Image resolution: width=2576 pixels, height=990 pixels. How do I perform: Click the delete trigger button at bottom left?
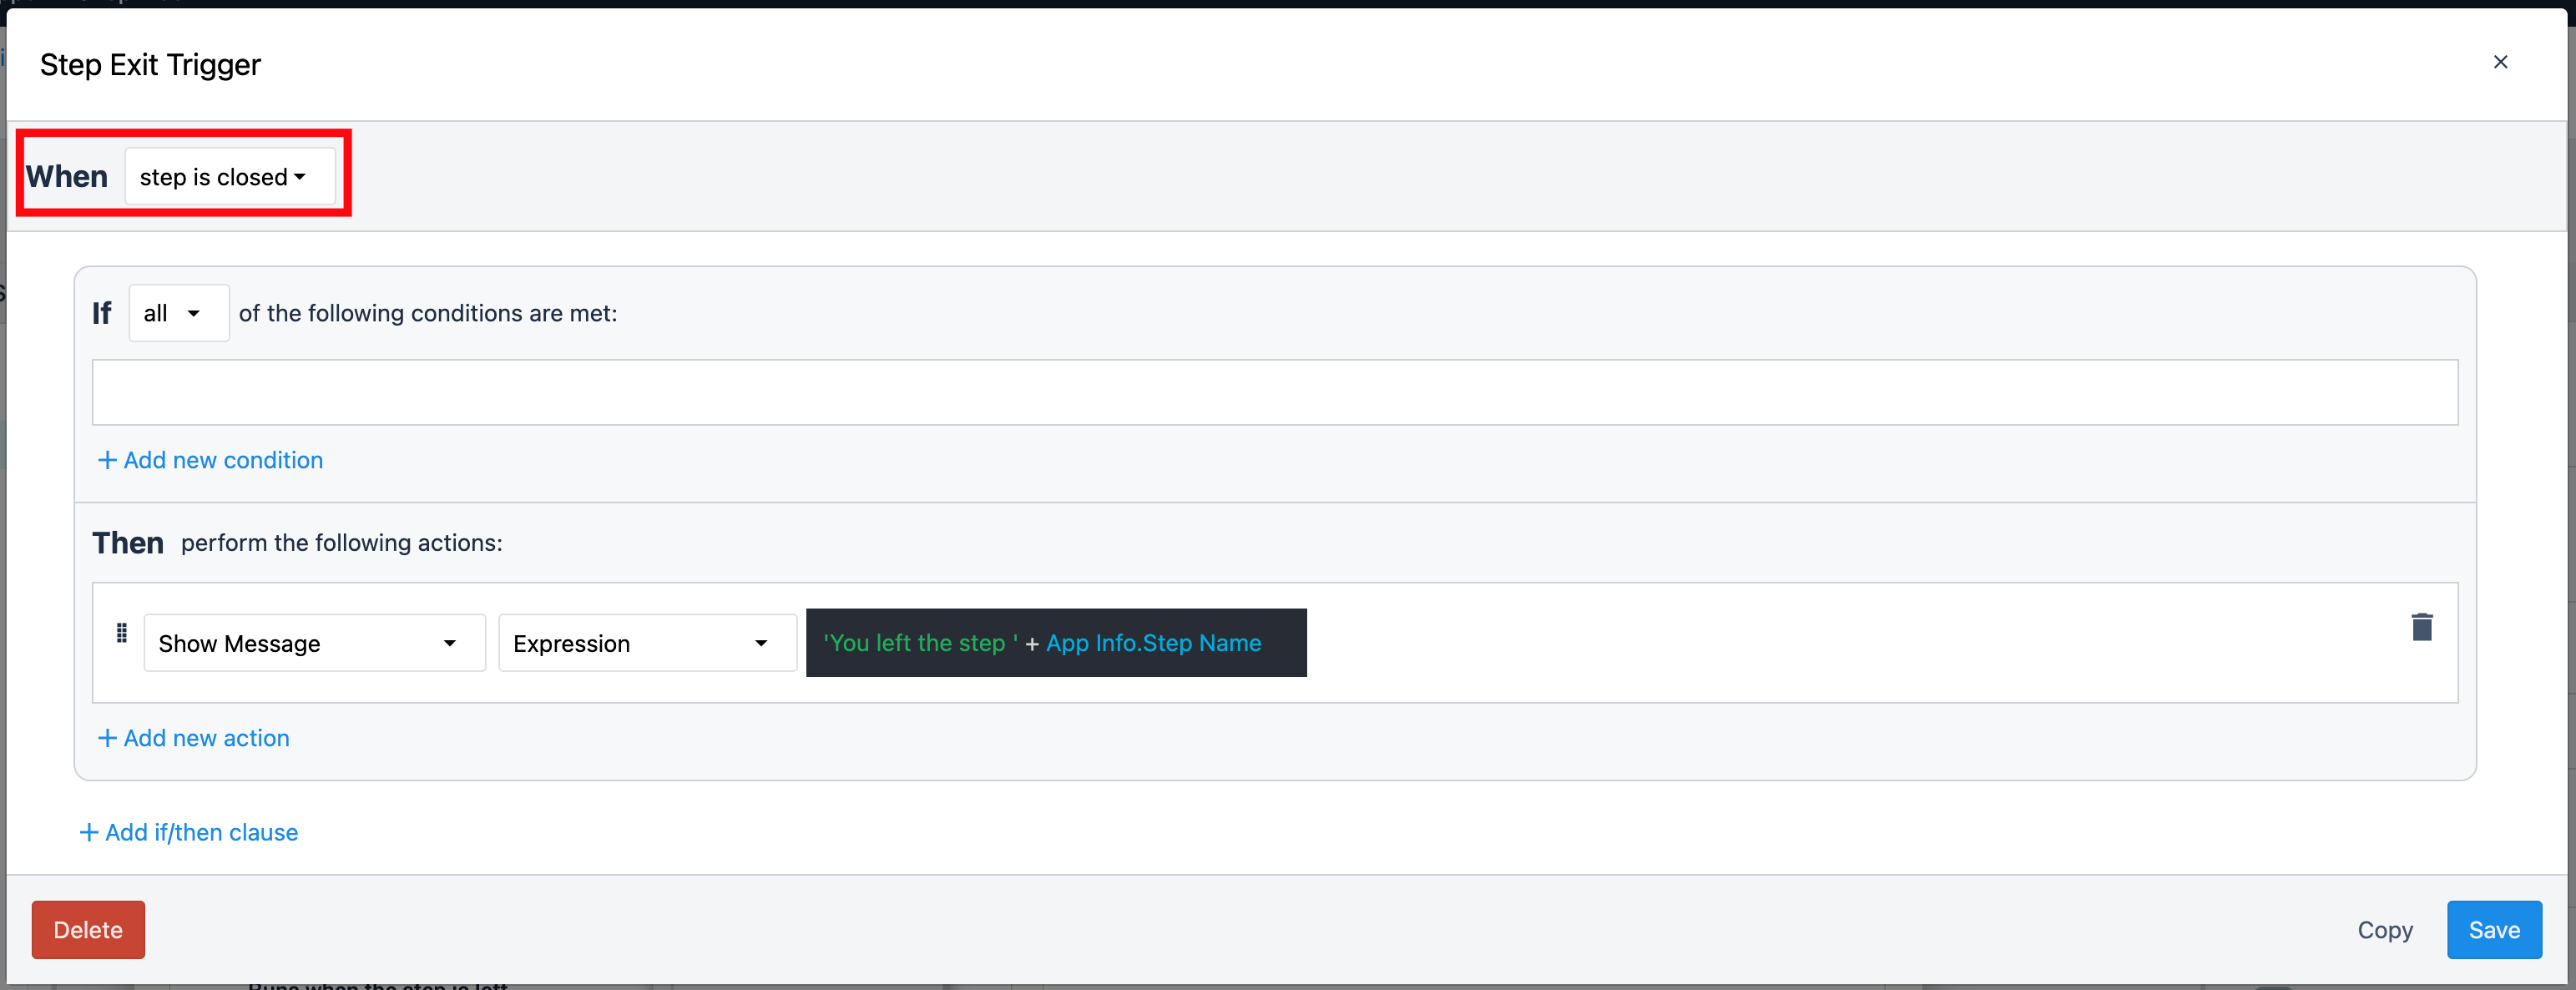[x=87, y=929]
